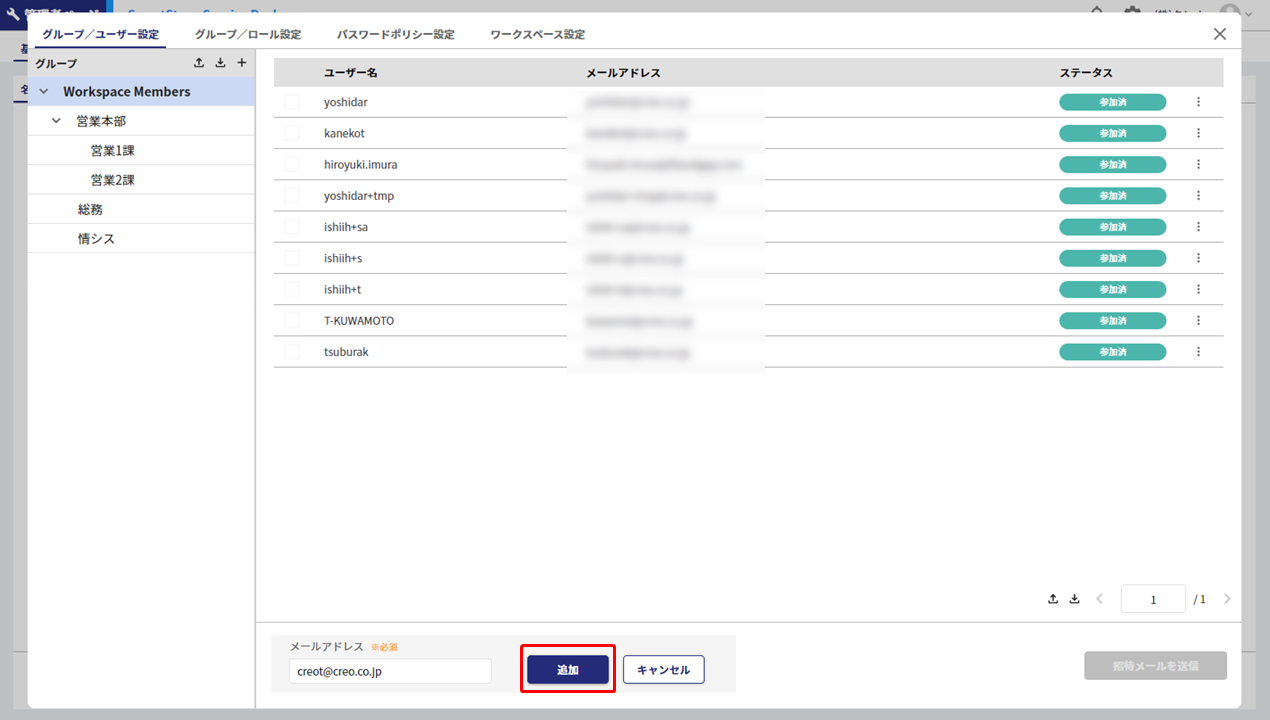Click the user list download icon near pagination

coord(1075,599)
